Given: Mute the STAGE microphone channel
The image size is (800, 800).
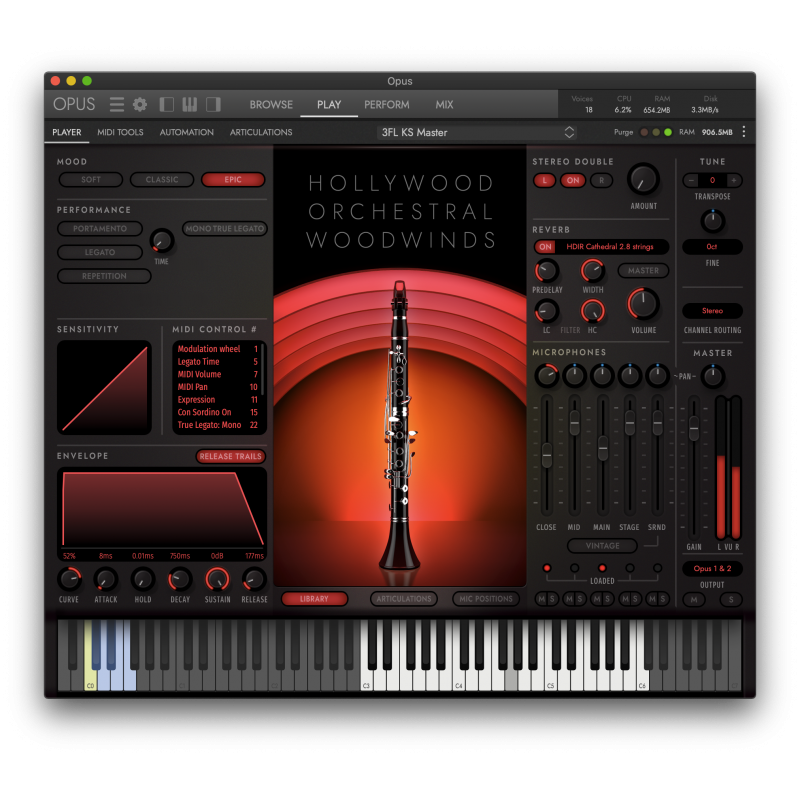Looking at the screenshot, I should (624, 599).
